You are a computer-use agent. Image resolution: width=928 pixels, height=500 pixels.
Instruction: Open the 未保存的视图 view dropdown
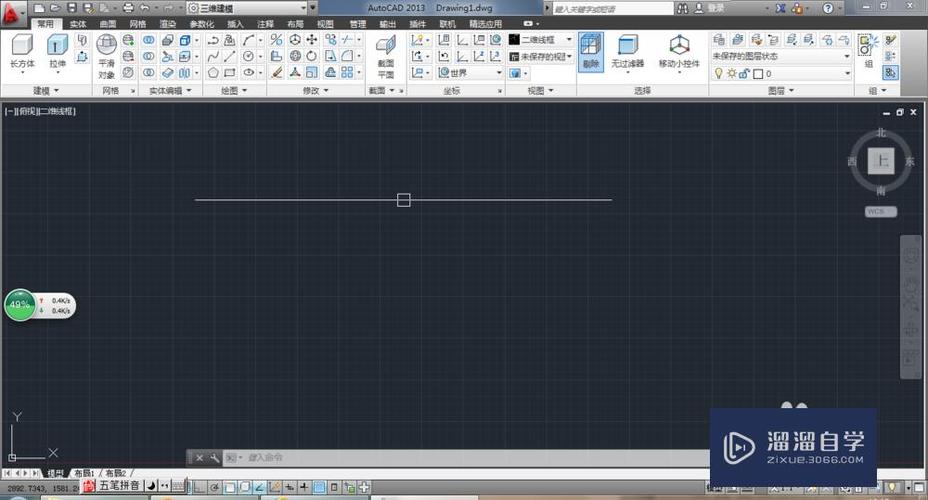(540, 56)
